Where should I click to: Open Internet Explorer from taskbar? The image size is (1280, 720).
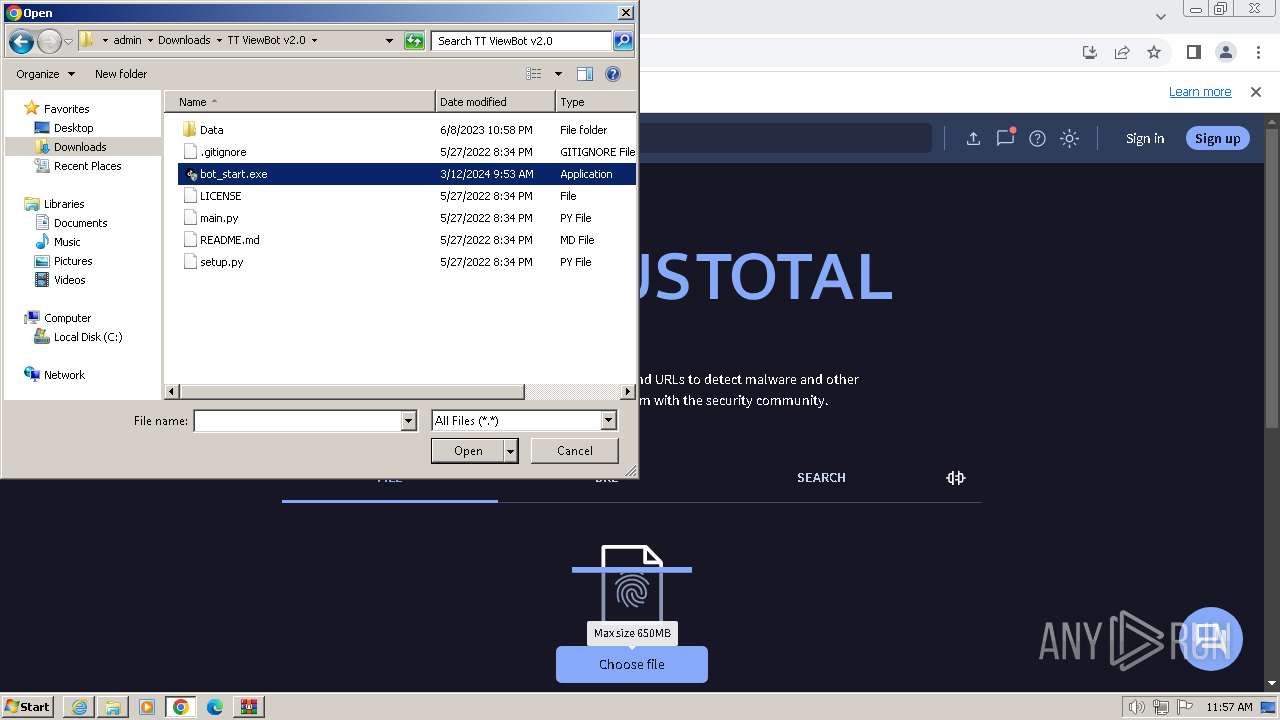tap(79, 707)
